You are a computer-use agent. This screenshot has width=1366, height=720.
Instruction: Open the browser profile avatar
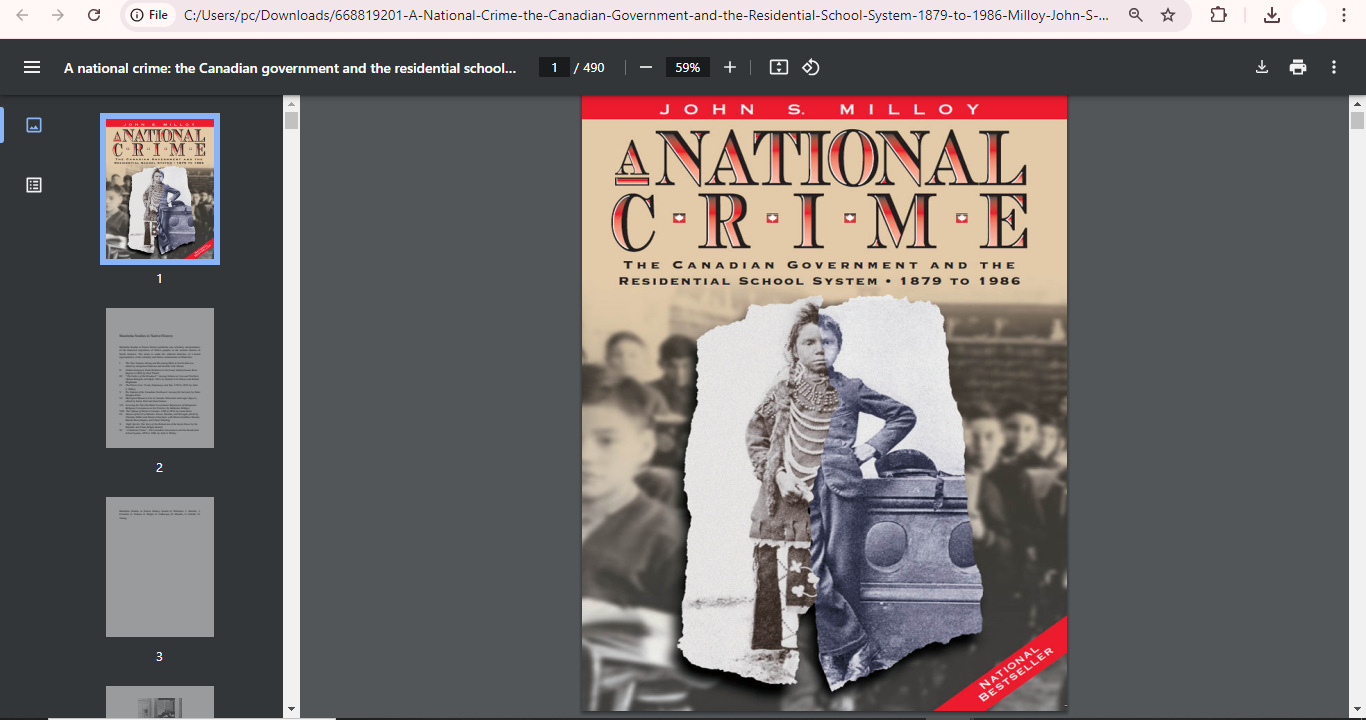pyautogui.click(x=1308, y=15)
